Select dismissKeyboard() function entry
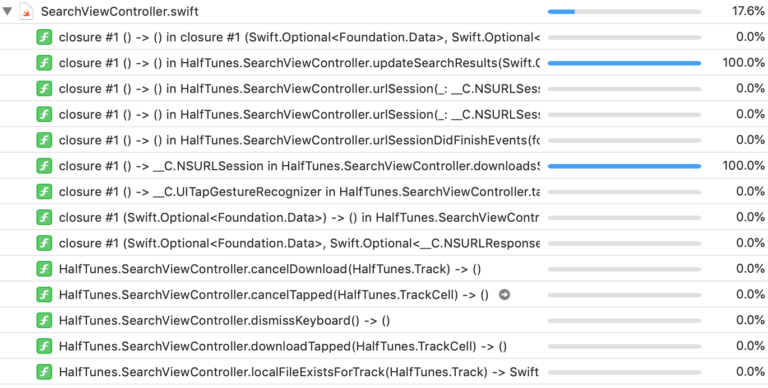The image size is (768, 388). (x=384, y=320)
